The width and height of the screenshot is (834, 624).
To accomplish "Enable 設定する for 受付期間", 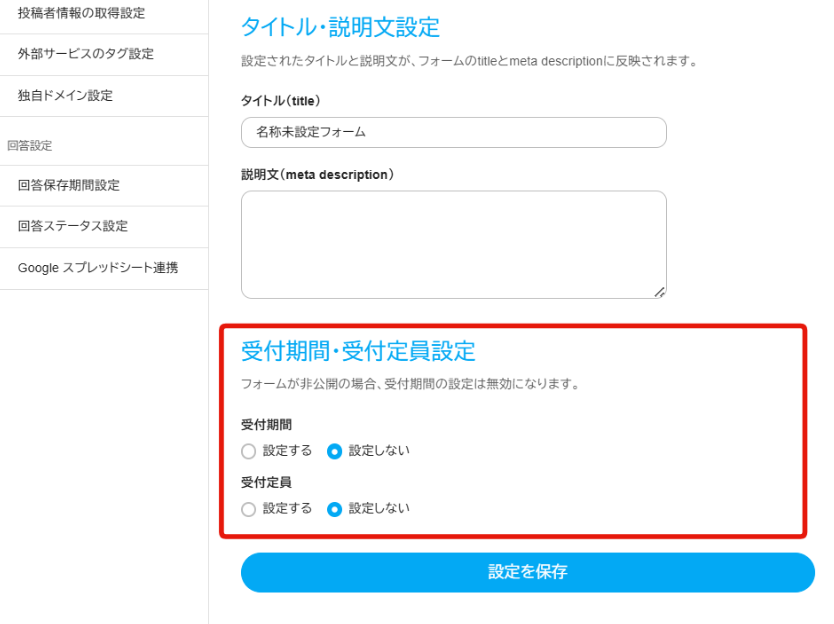I will point(249,451).
